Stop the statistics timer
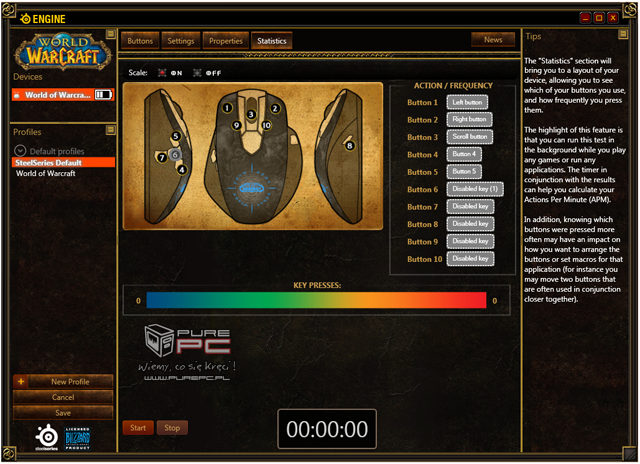Image resolution: width=640 pixels, height=464 pixels. pos(172,428)
